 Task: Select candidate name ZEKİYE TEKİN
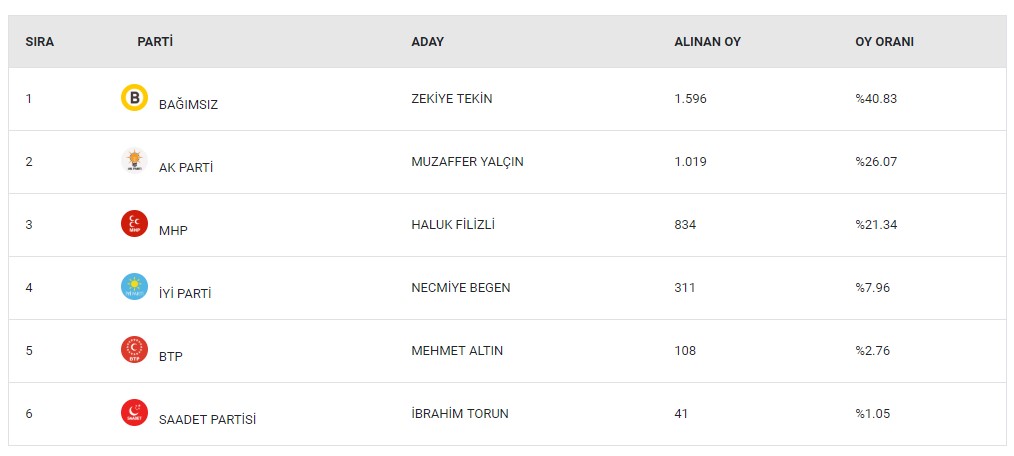[451, 99]
